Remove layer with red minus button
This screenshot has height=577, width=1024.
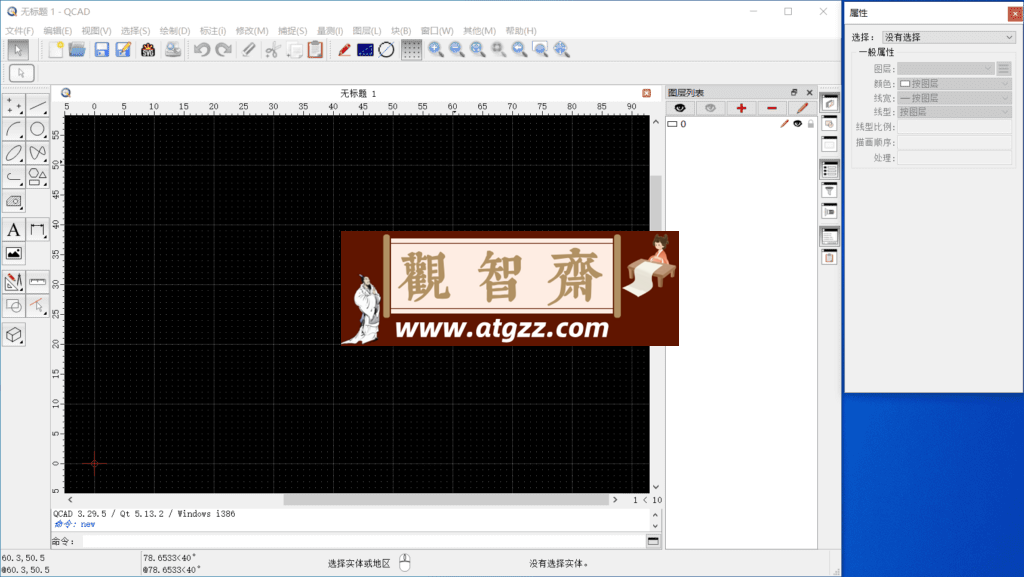click(x=772, y=108)
